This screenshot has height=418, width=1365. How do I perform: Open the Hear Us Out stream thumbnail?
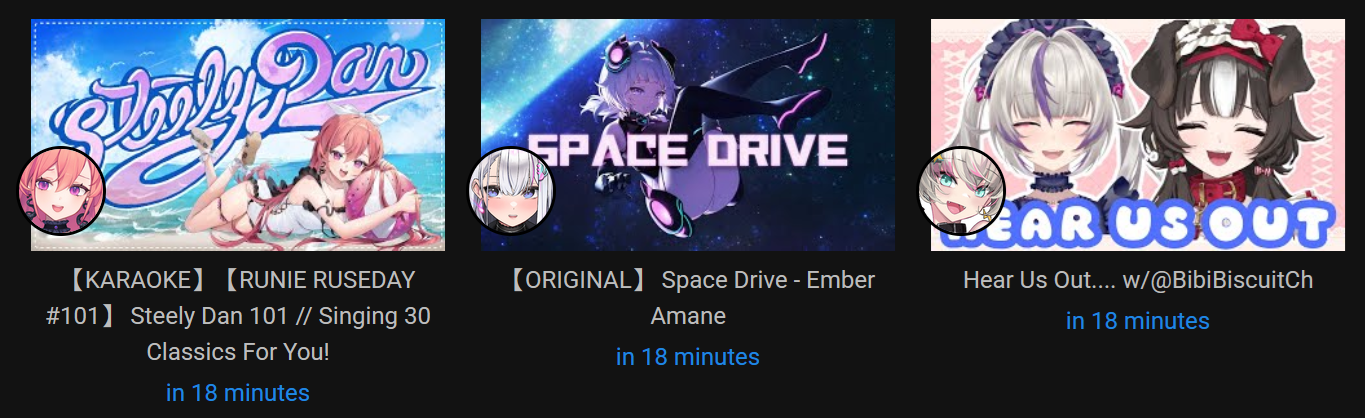1138,134
